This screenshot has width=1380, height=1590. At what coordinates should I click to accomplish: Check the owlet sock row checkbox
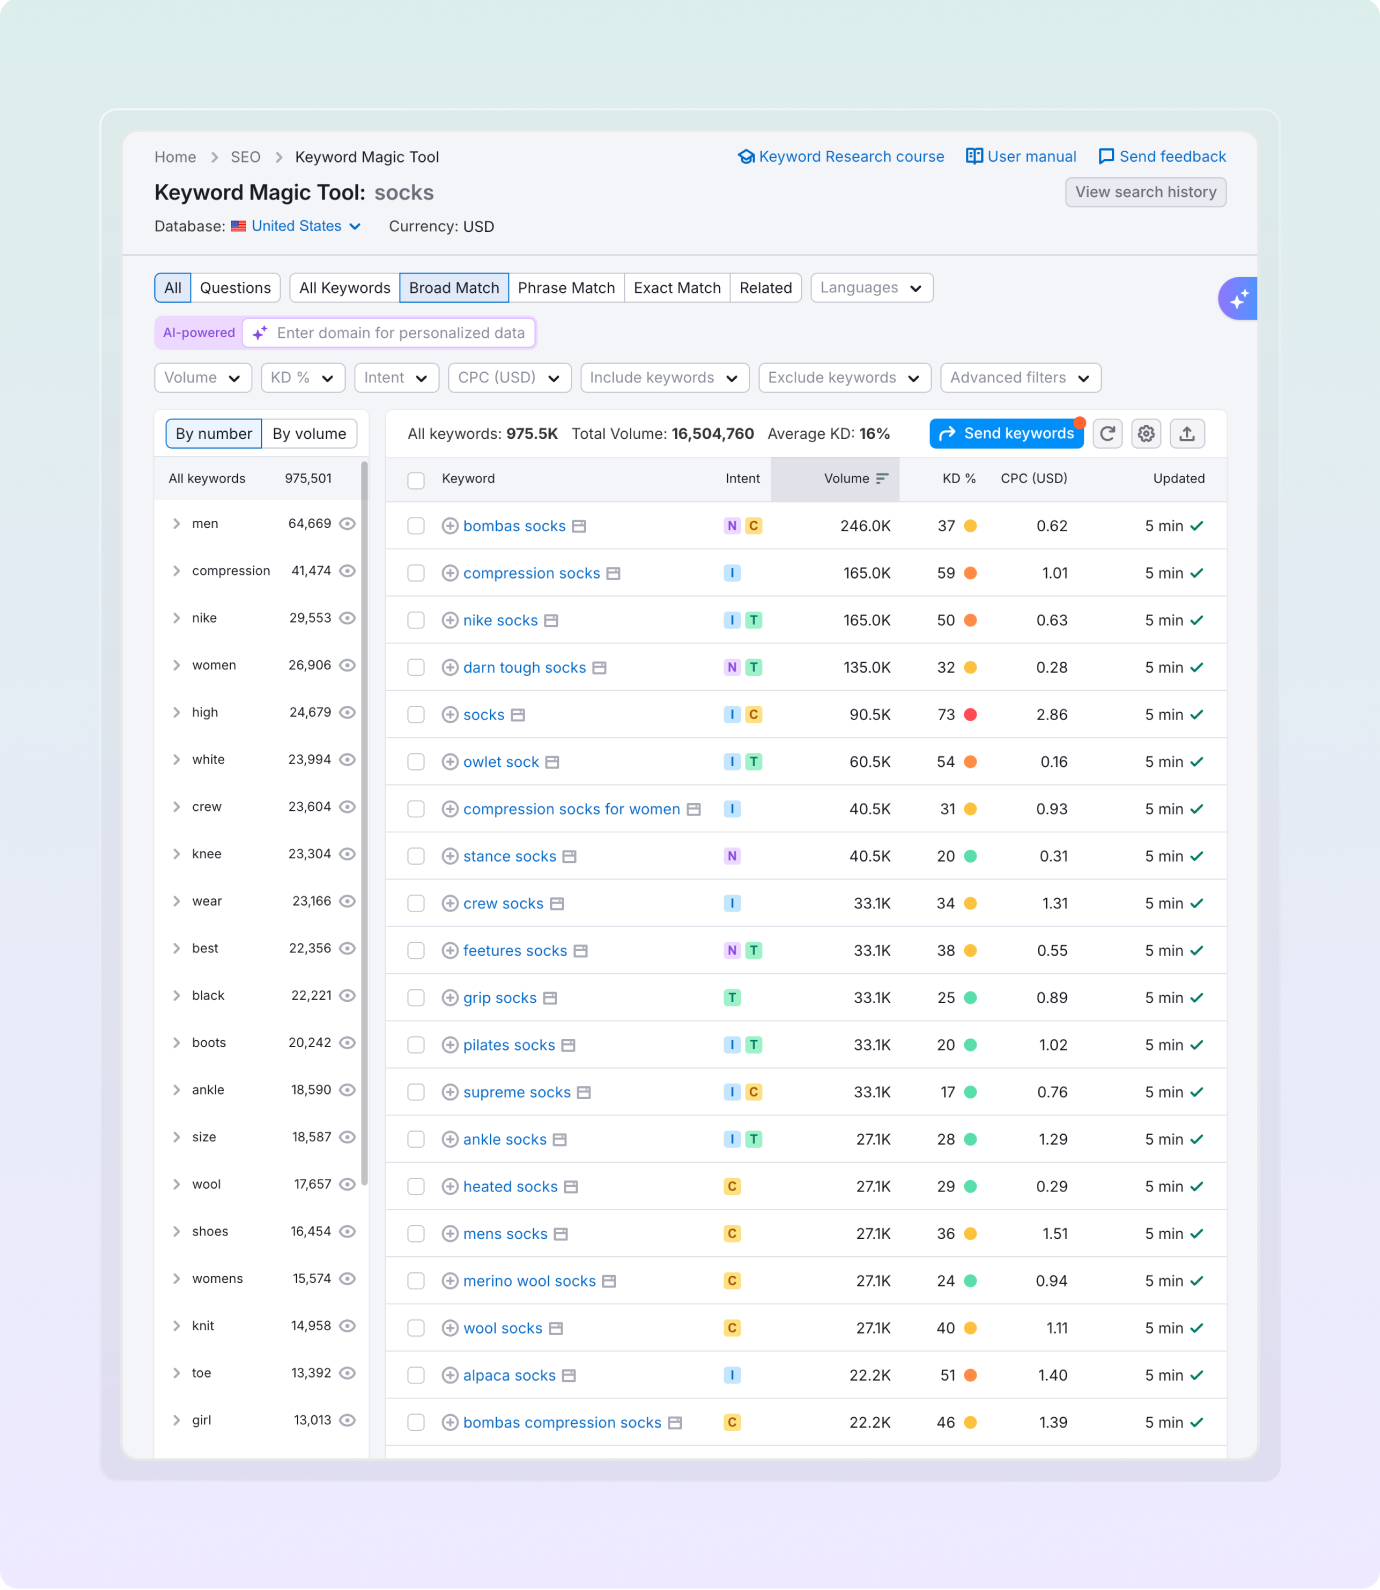[x=416, y=762]
